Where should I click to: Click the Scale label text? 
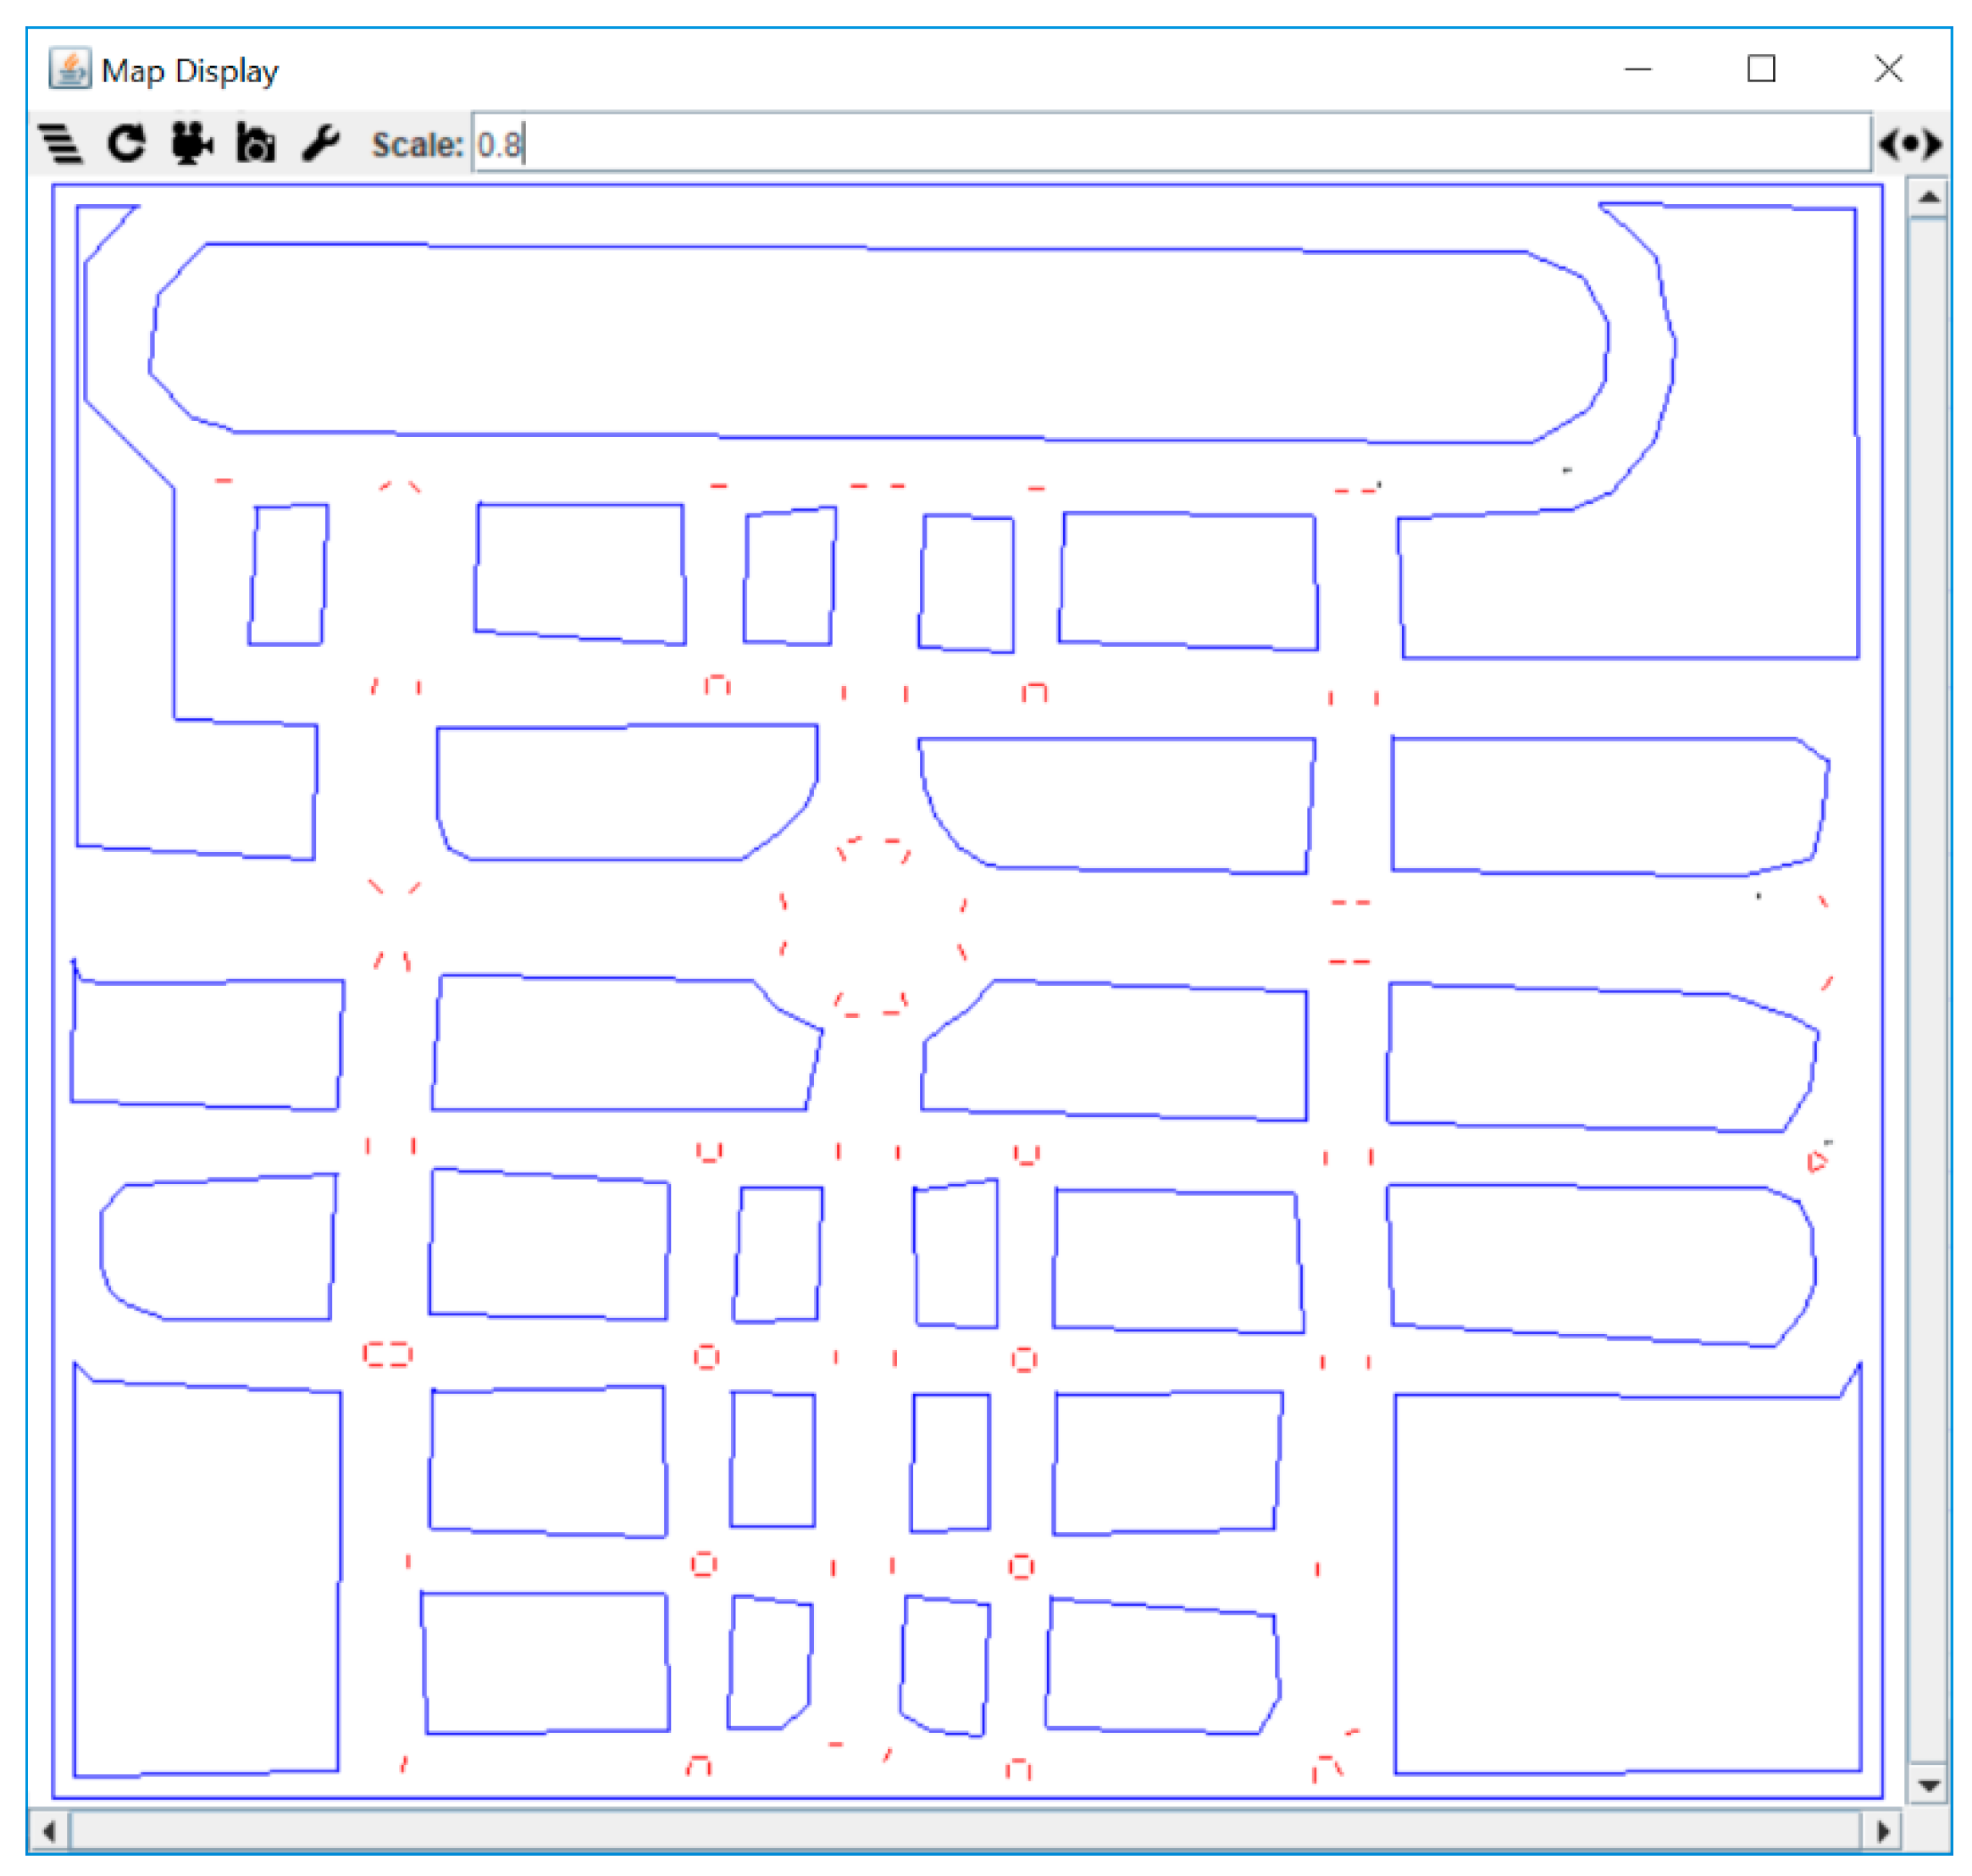(417, 145)
